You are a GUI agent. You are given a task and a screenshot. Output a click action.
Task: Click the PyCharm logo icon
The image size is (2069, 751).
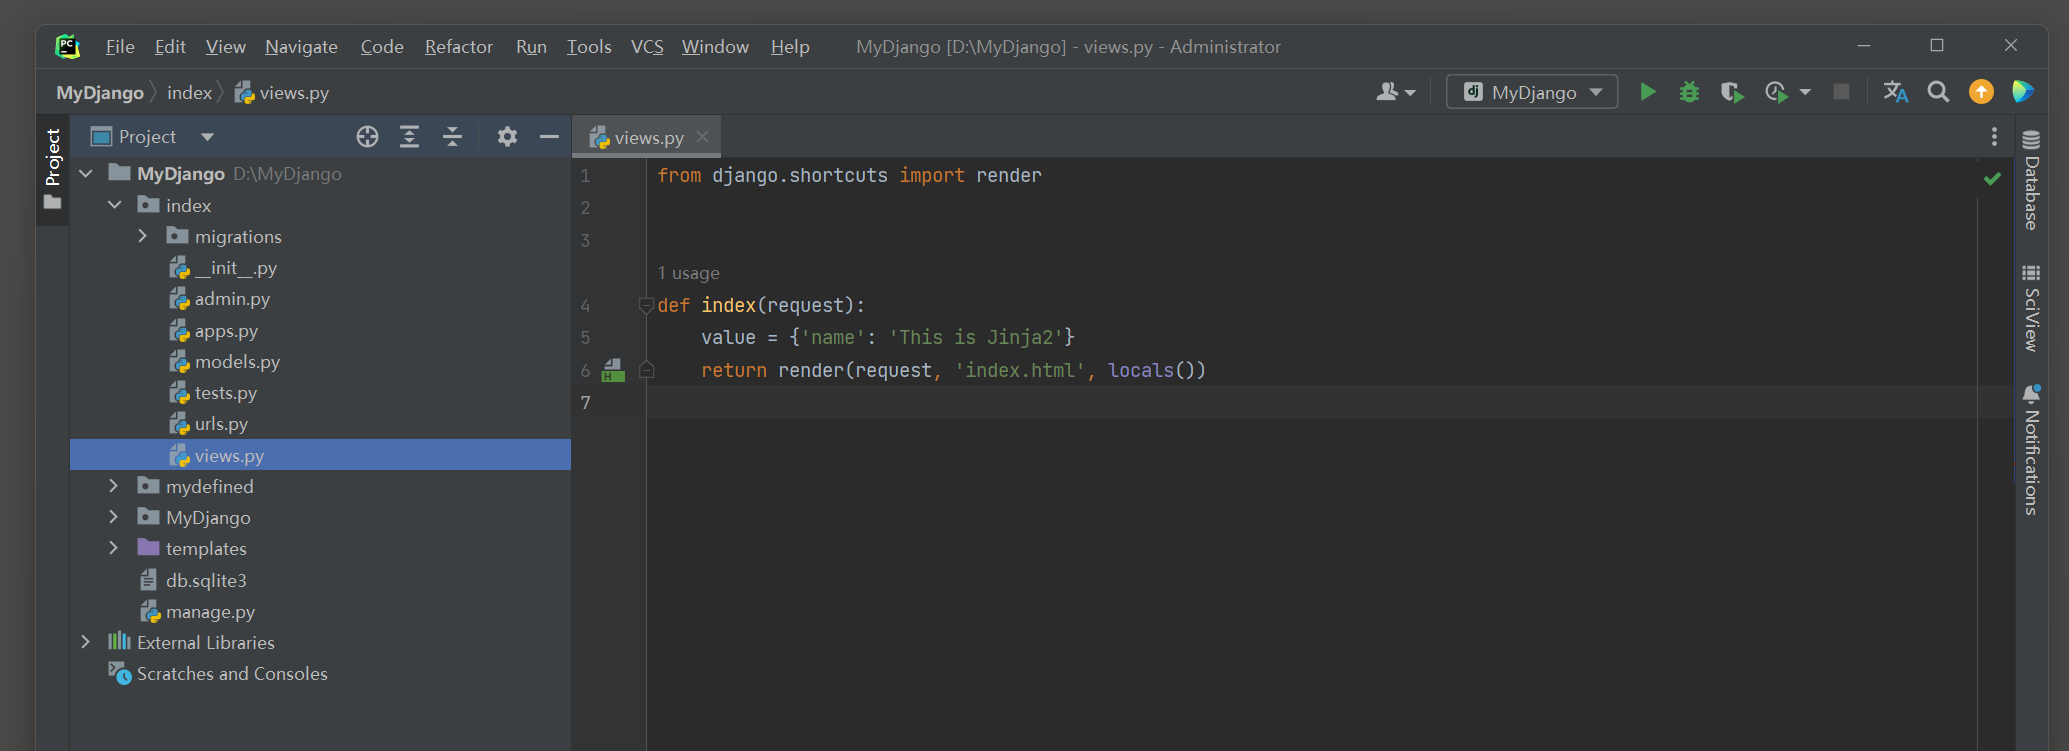tap(68, 46)
